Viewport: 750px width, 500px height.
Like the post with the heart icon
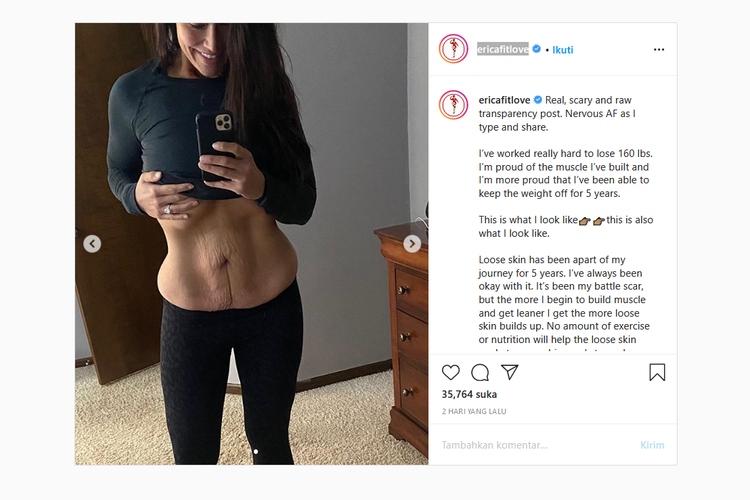tap(451, 372)
